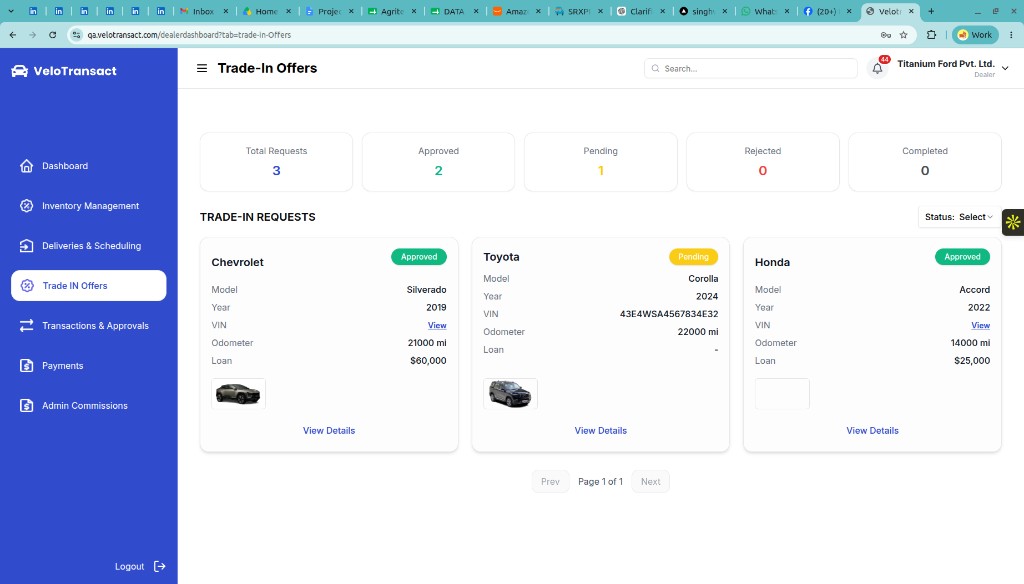Open the Work profile button
1024x584 pixels.
[975, 35]
